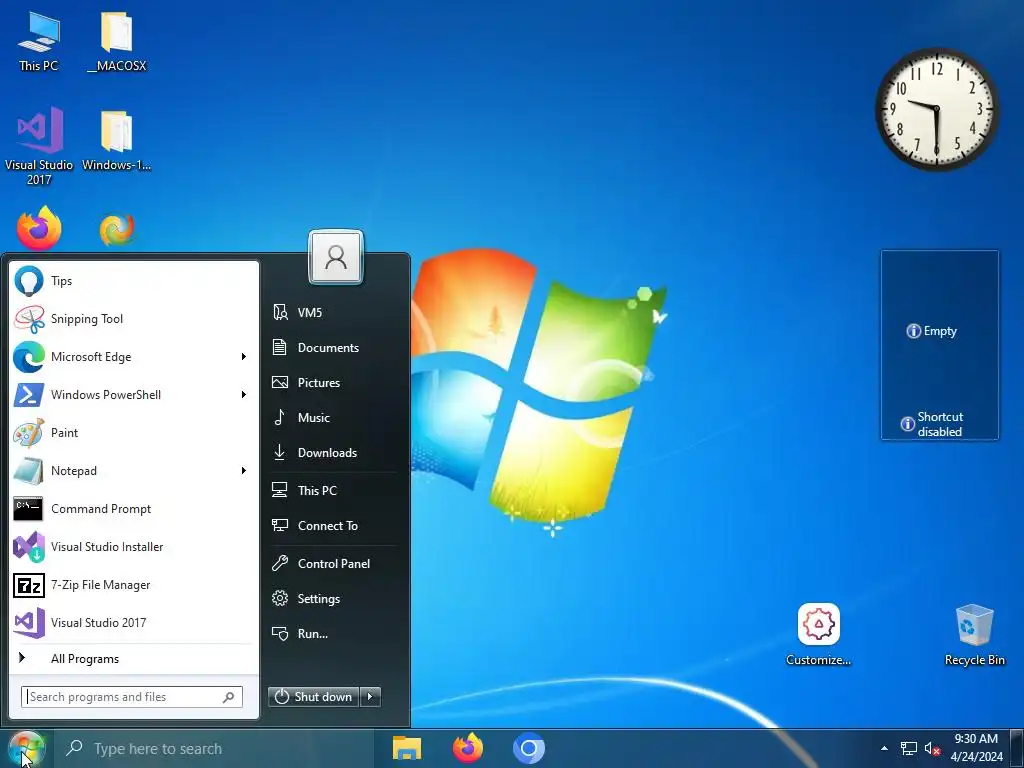The image size is (1024, 768).
Task: Open File Explorer from taskbar
Action: (406, 748)
